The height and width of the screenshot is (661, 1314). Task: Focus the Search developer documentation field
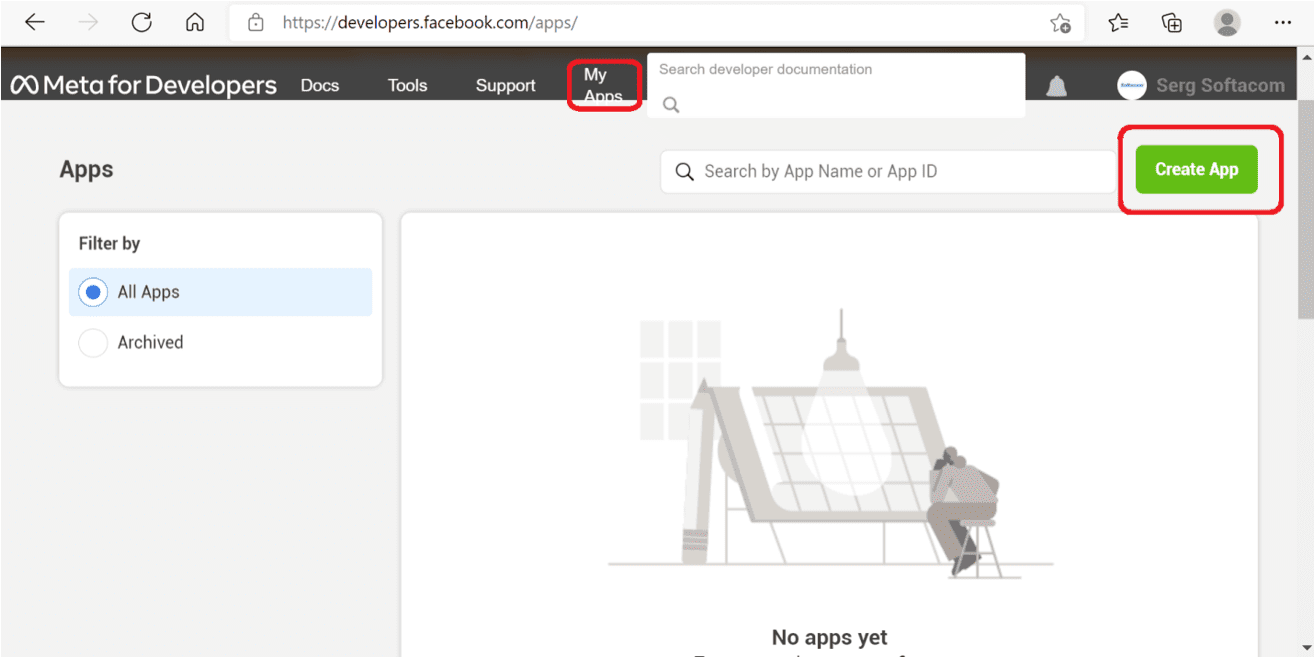[x=836, y=85]
